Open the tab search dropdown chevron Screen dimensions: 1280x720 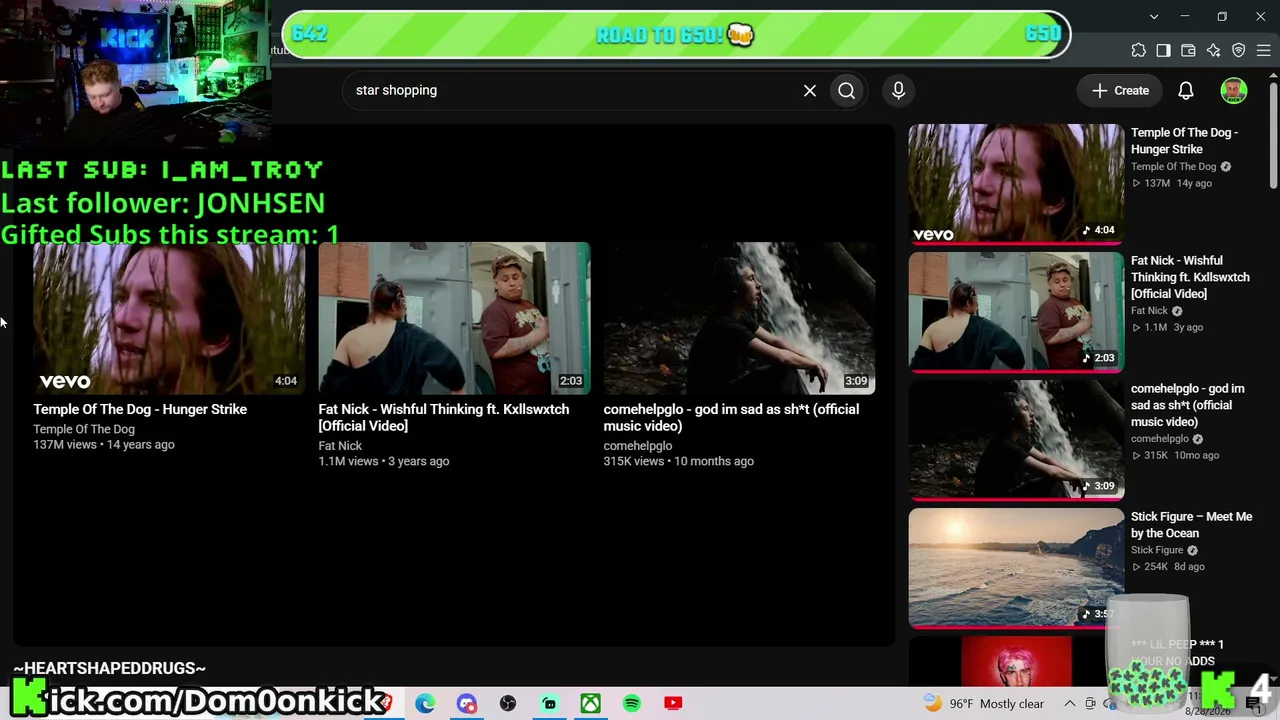[x=1154, y=16]
